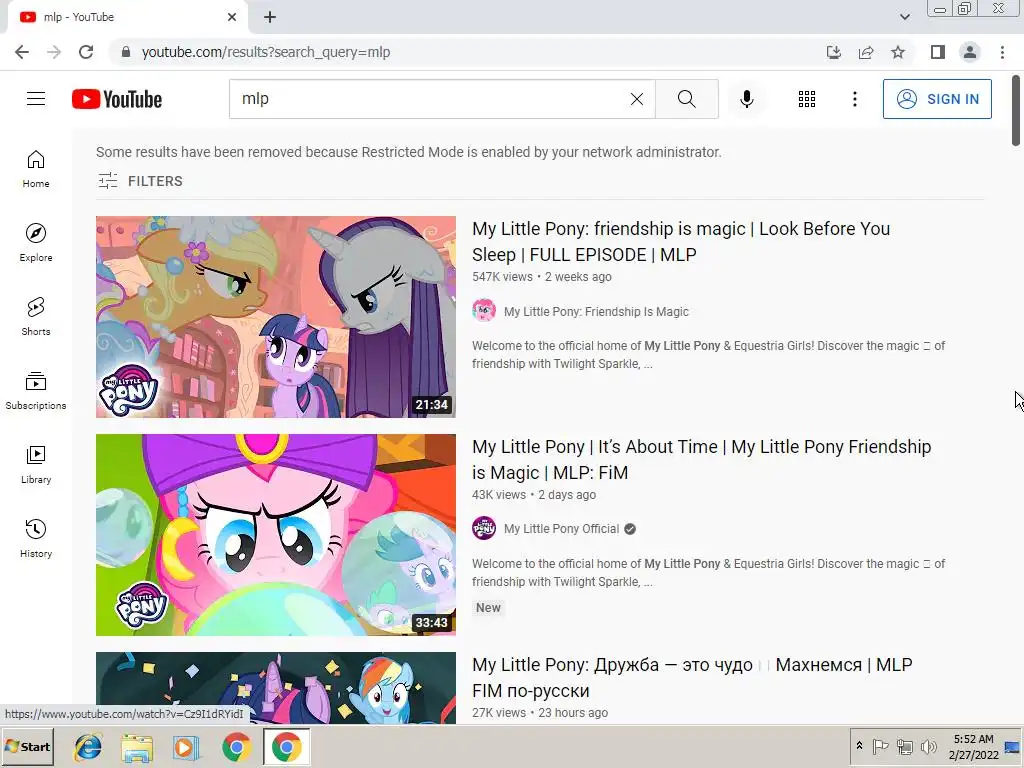Image resolution: width=1024 pixels, height=768 pixels.
Task: Open My Little Pony: Friendship Is Magic channel
Action: tap(596, 312)
